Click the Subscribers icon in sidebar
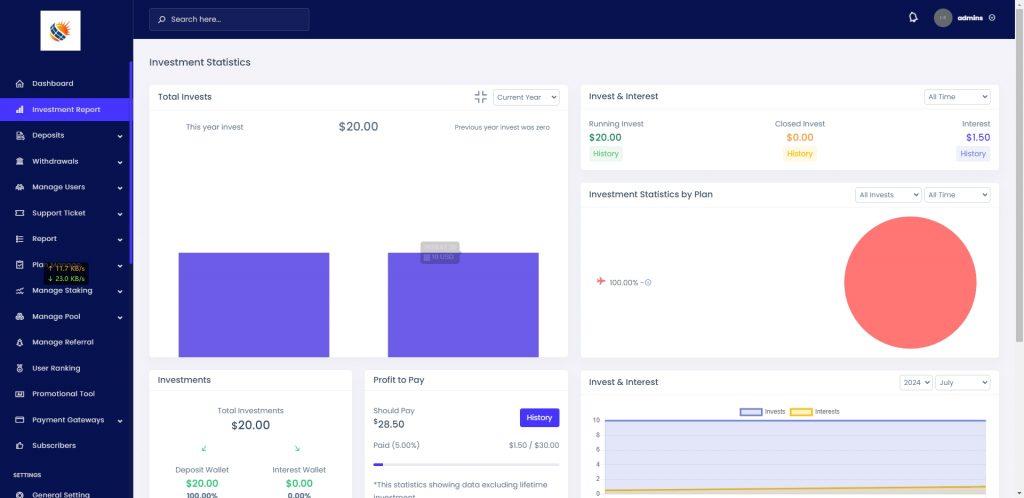Image resolution: width=1024 pixels, height=498 pixels. coord(20,446)
